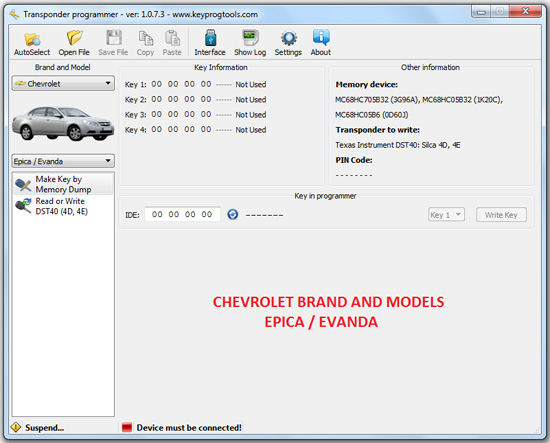Click the 'Suspend...' status bar text

(x=44, y=427)
